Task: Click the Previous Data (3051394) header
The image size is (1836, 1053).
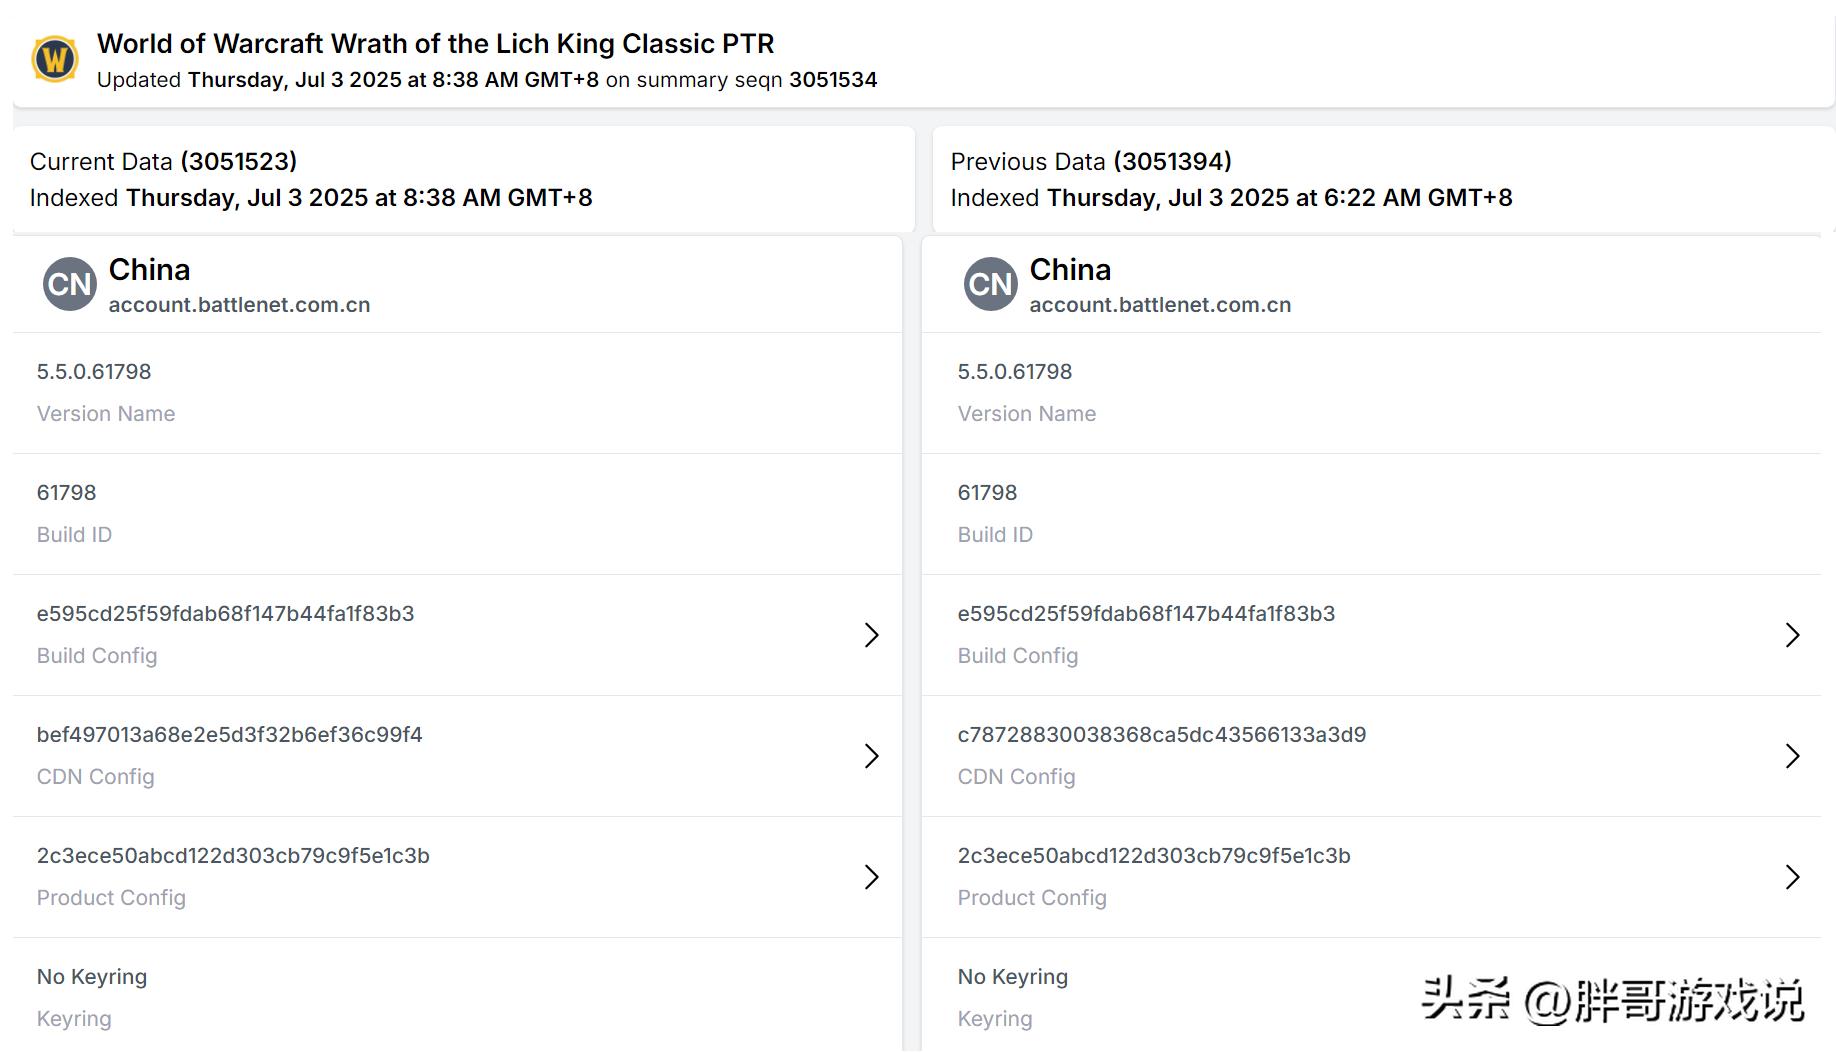Action: tap(1090, 162)
